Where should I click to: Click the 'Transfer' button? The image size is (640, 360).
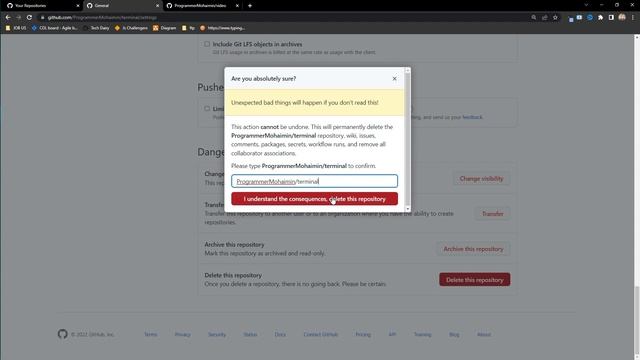point(492,213)
